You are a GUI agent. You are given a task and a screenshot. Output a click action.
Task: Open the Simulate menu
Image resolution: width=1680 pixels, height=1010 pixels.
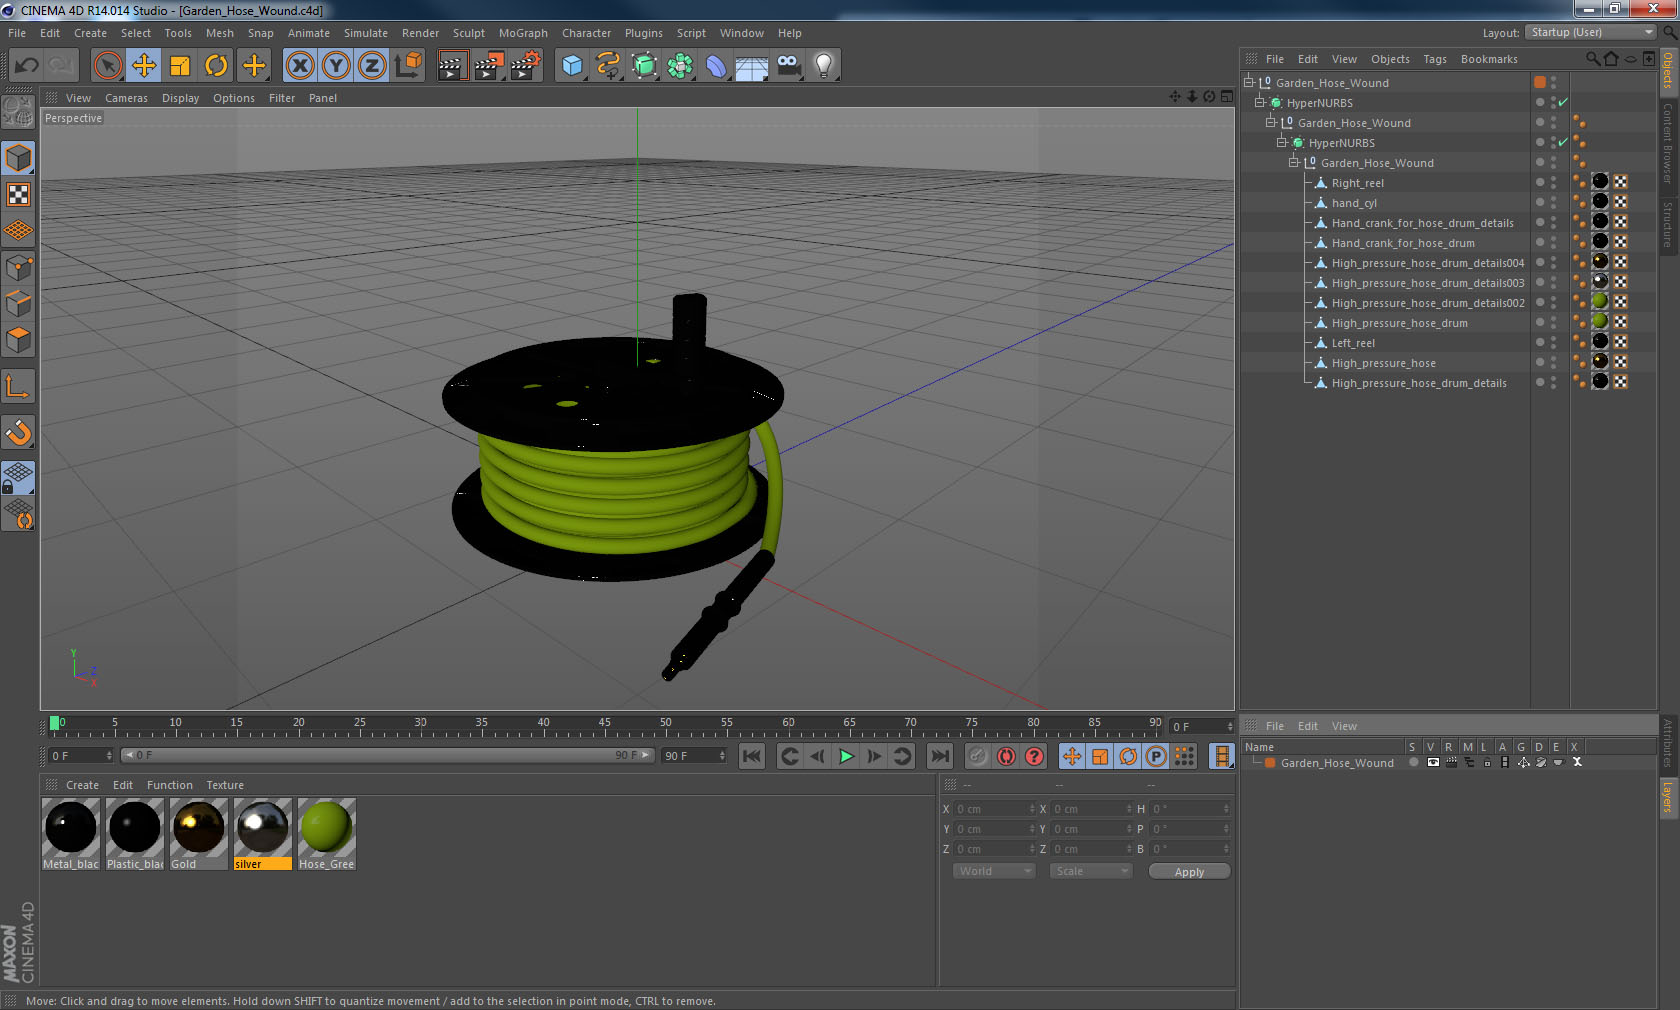[x=366, y=33]
